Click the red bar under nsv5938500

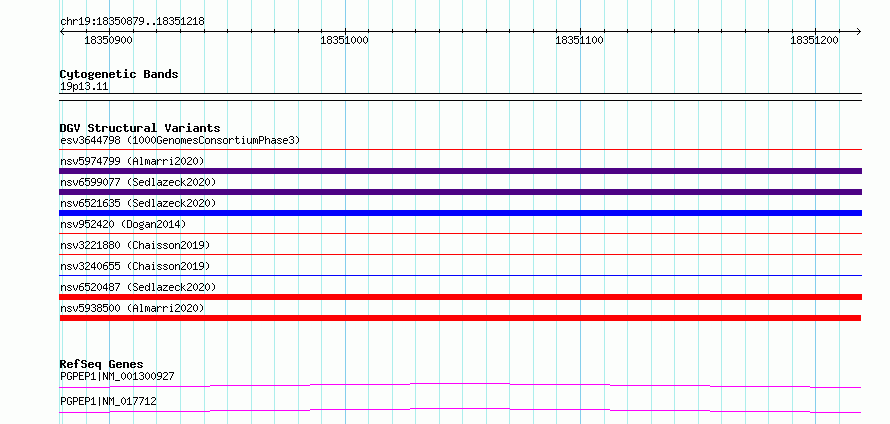click(x=460, y=318)
